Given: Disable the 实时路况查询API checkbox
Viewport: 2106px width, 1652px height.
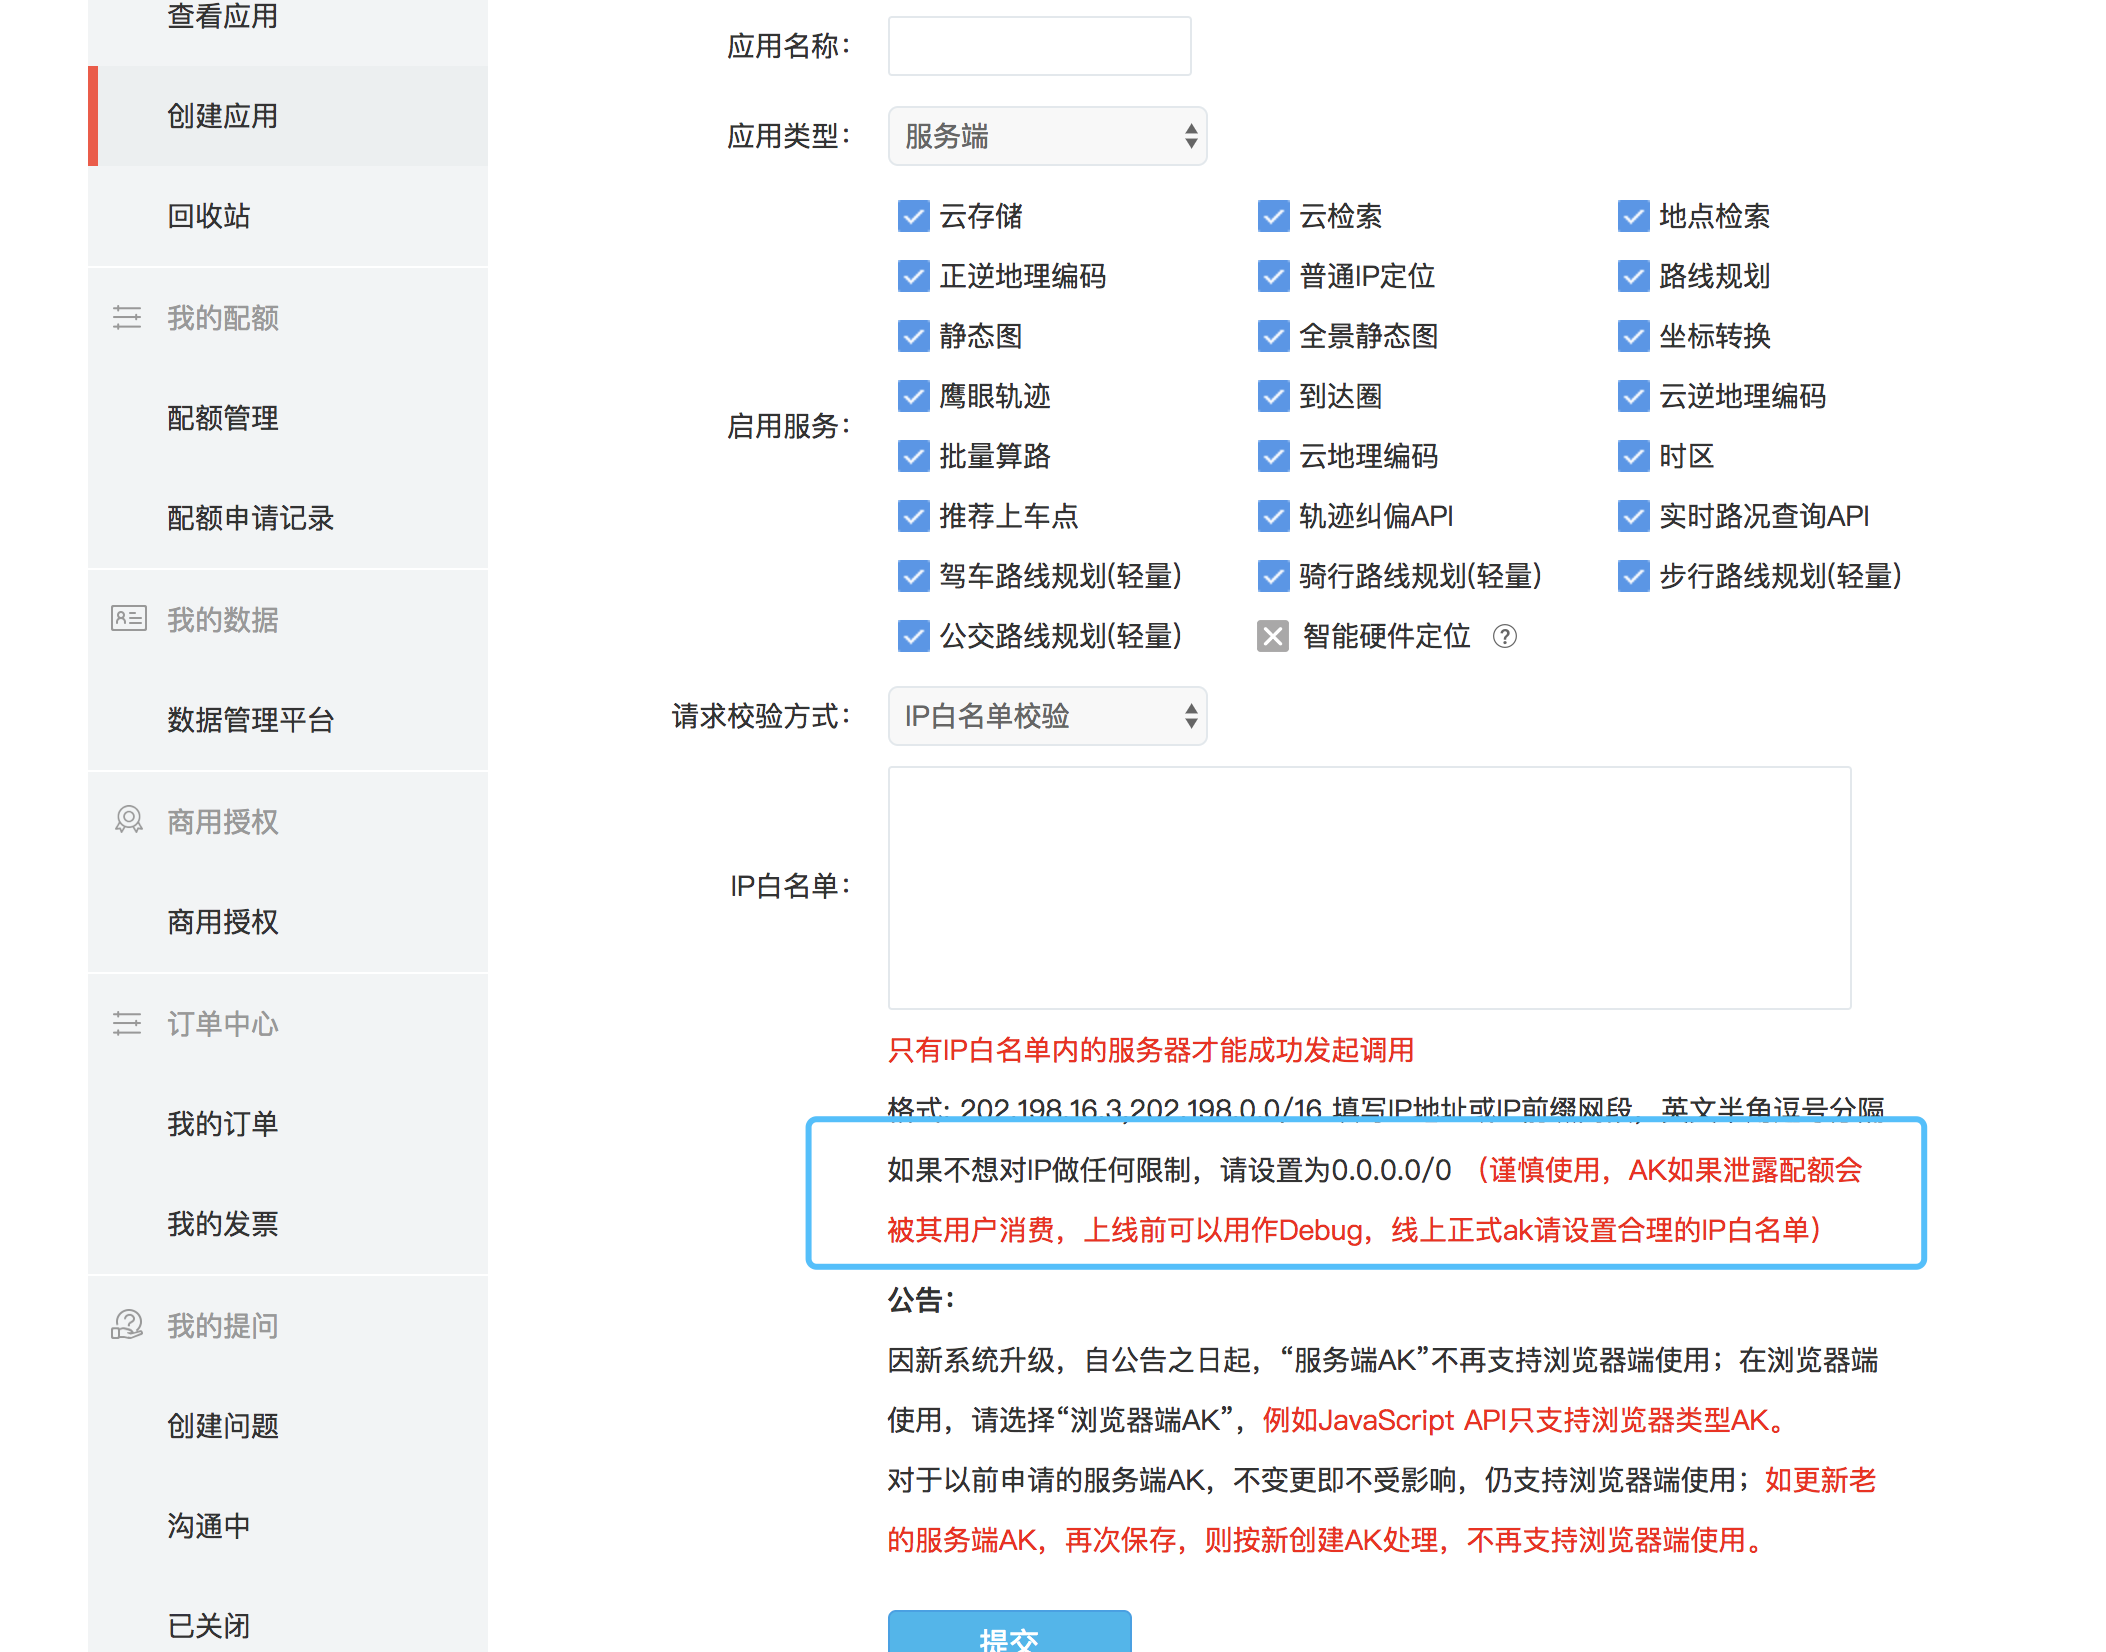Looking at the screenshot, I should [x=1633, y=516].
